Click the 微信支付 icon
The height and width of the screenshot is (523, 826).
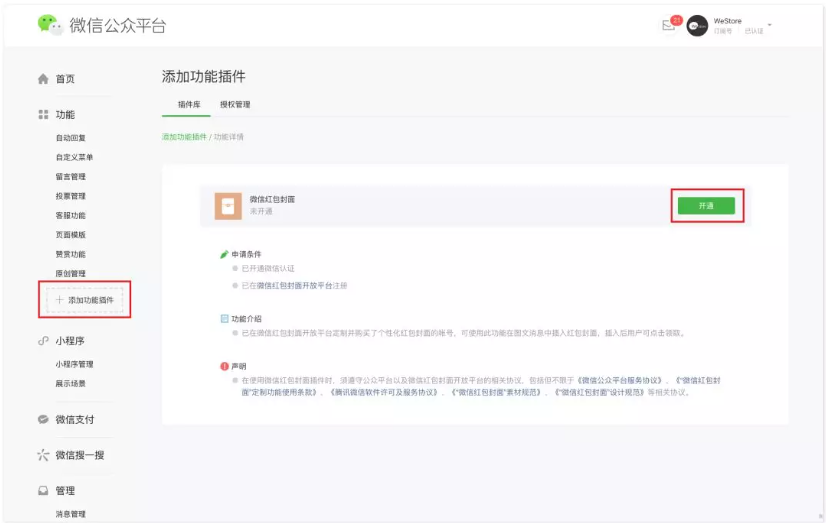coord(43,419)
